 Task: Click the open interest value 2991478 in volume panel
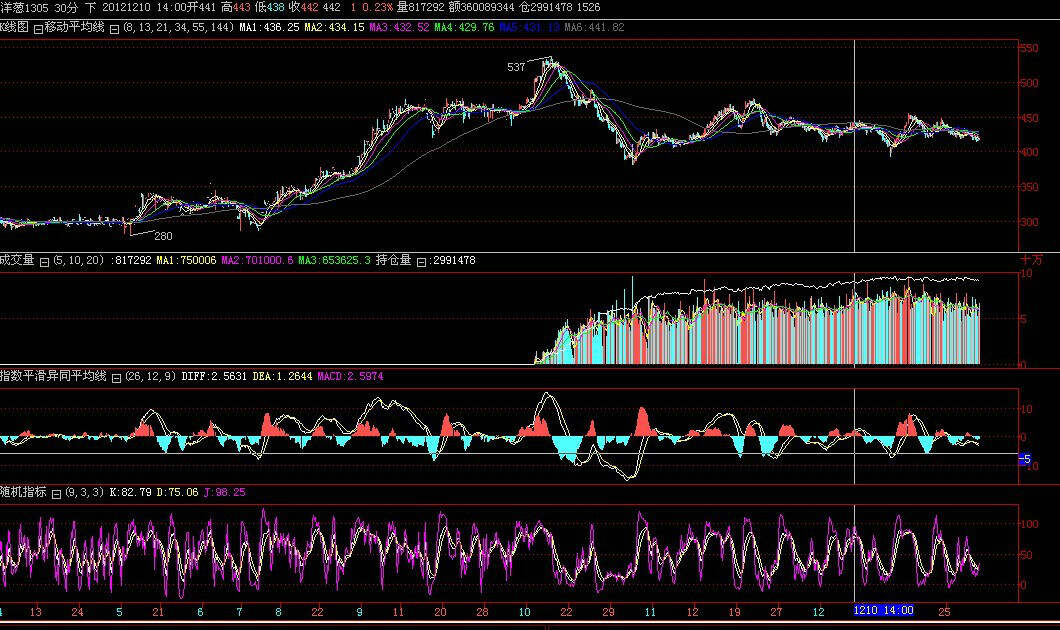[x=452, y=260]
